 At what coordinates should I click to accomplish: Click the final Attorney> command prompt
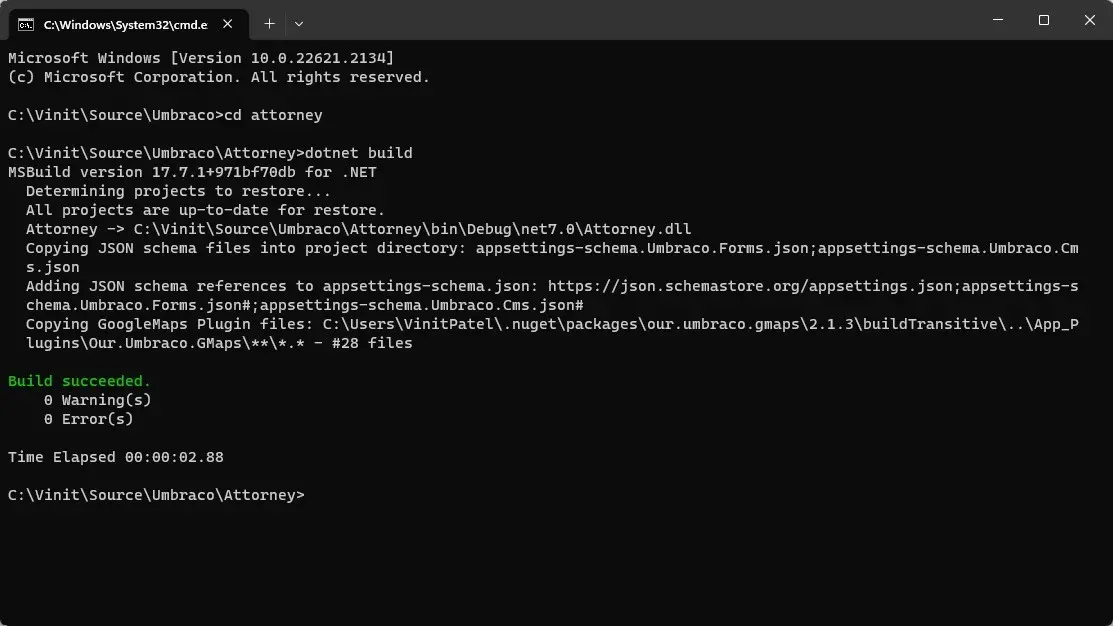click(155, 495)
